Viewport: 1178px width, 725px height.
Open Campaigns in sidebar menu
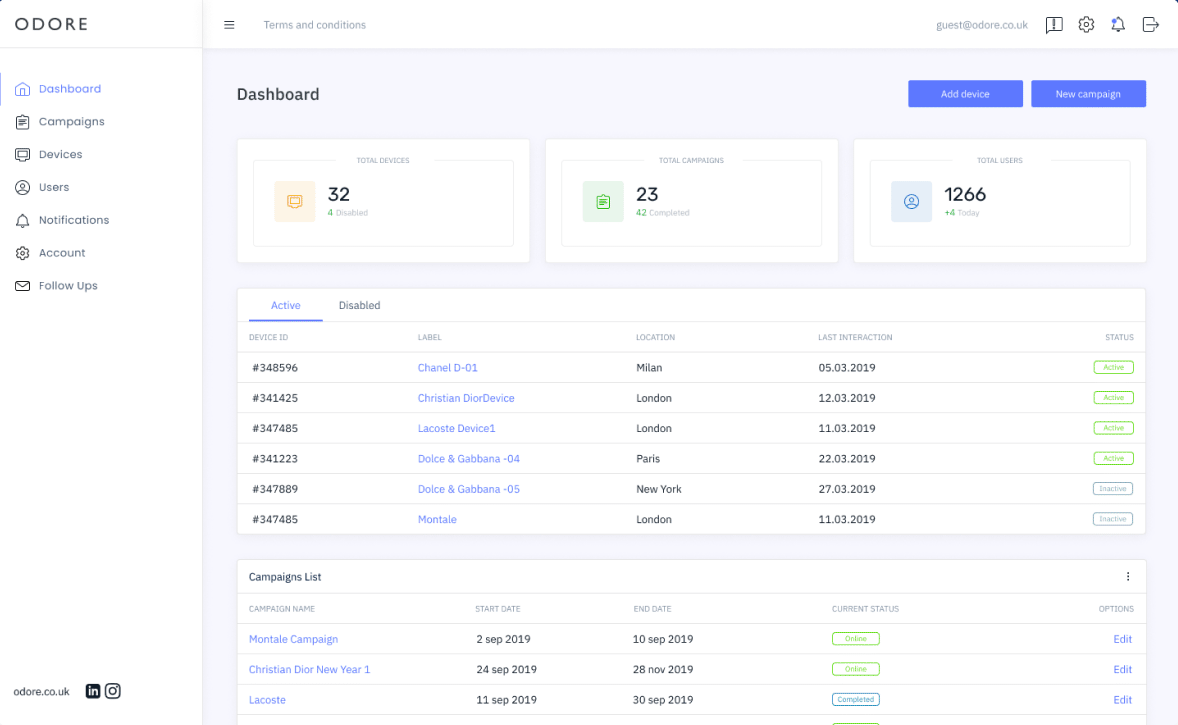pyautogui.click(x=72, y=122)
